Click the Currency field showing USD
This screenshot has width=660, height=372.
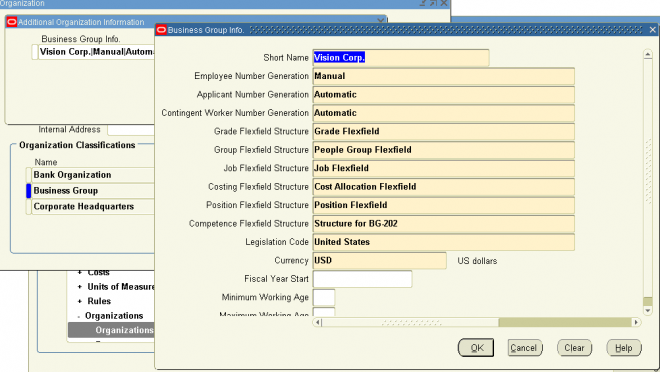point(379,260)
